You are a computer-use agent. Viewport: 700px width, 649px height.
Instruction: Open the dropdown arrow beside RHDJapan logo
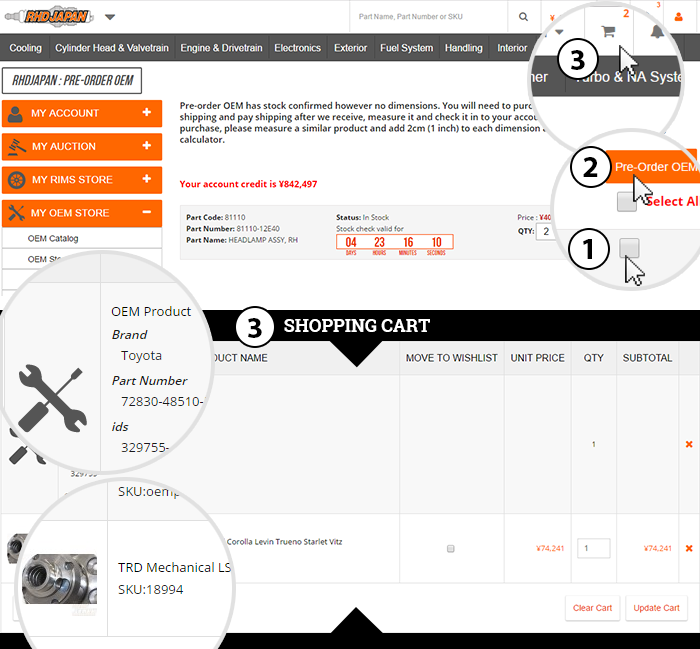coord(110,17)
